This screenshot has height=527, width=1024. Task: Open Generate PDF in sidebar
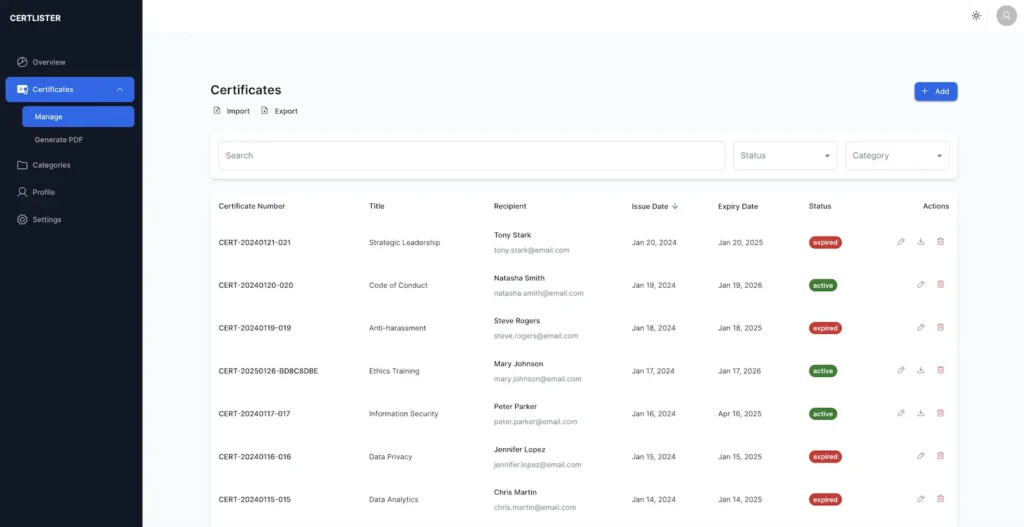coord(59,140)
